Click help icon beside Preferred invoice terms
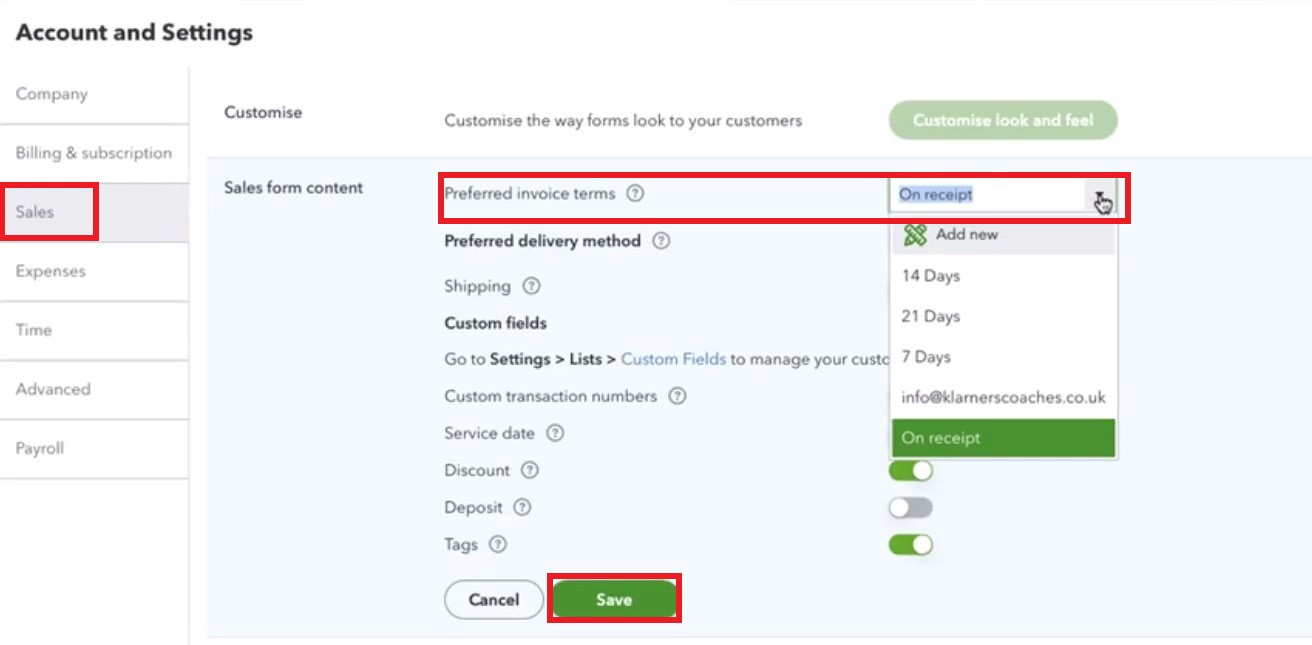 coord(634,194)
